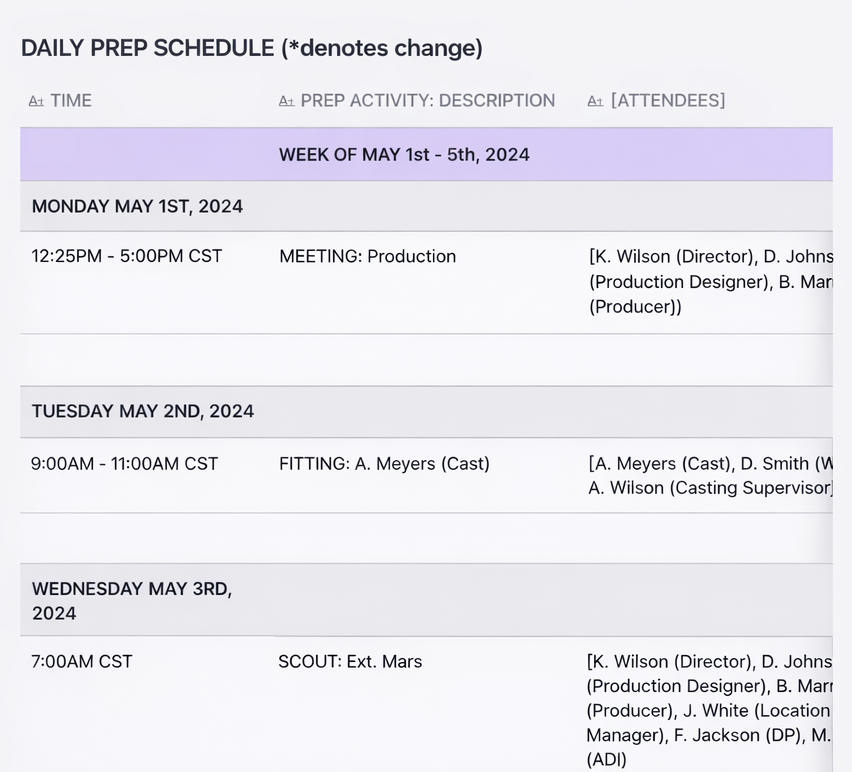Select the 12:25PM - 5:00PM CST cell
This screenshot has width=852, height=772.
click(x=127, y=256)
